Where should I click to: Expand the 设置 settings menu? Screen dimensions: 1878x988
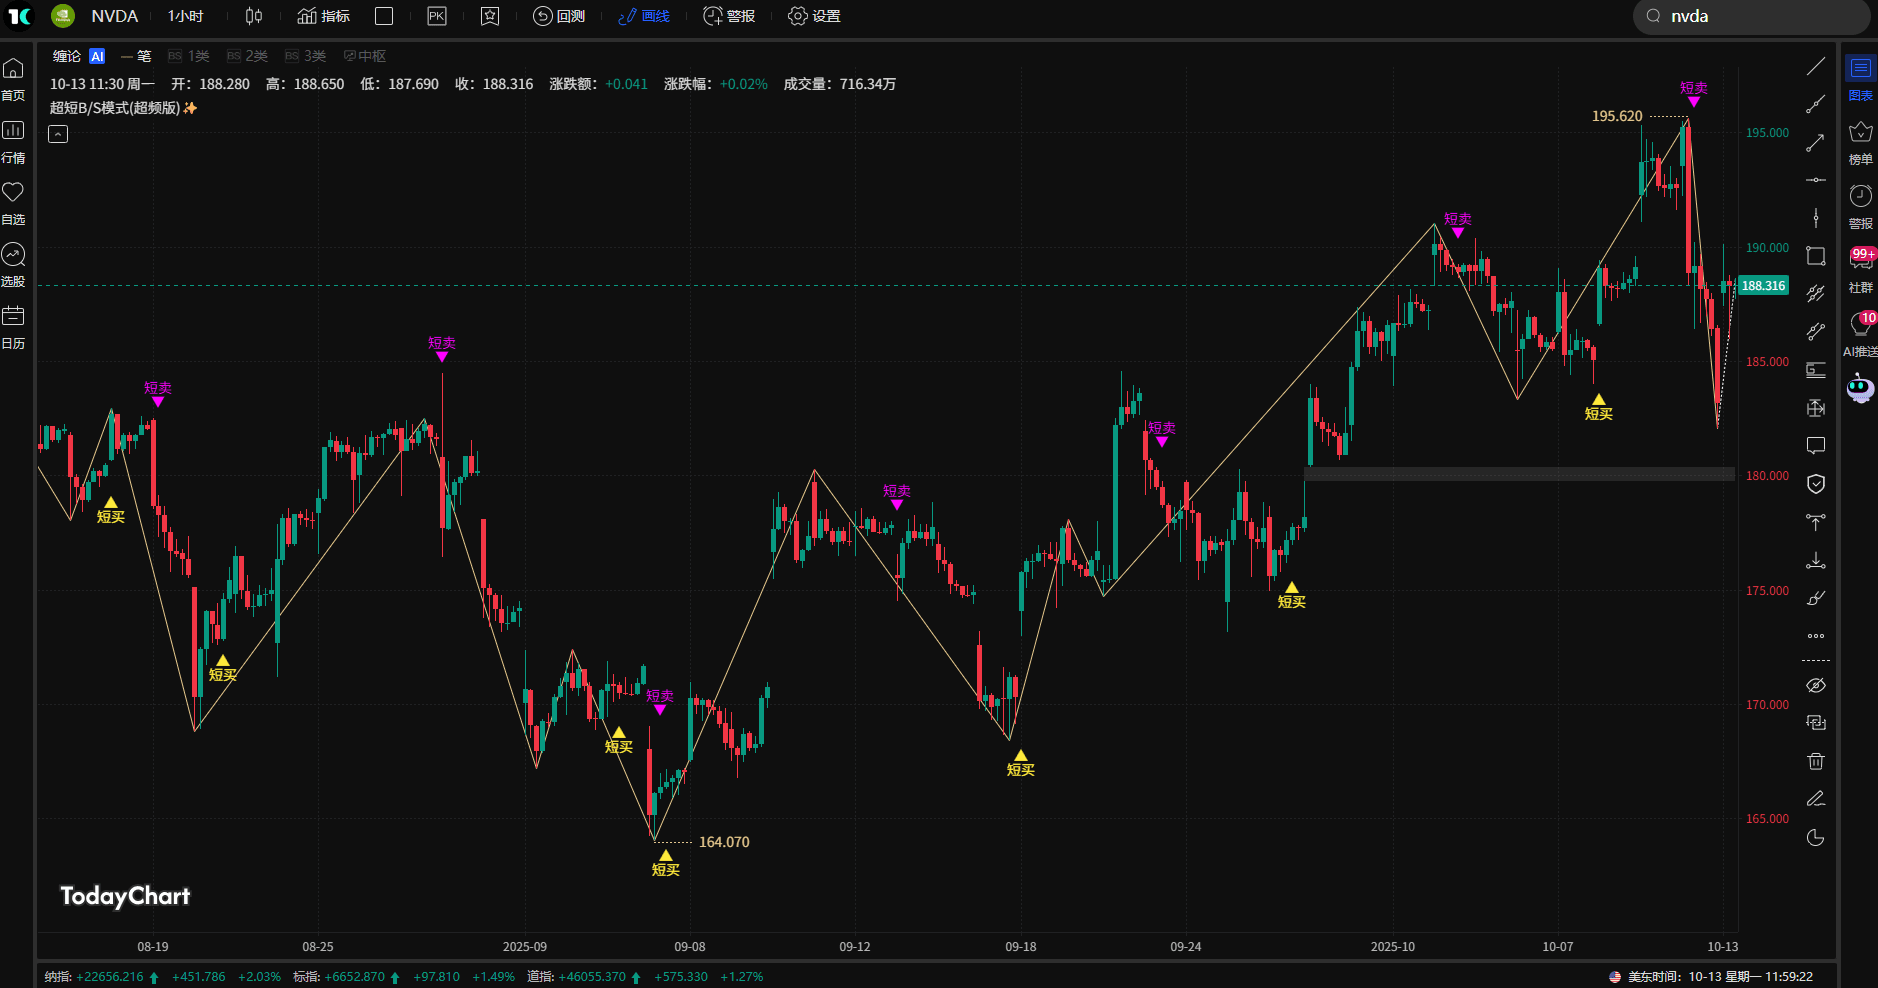point(813,16)
